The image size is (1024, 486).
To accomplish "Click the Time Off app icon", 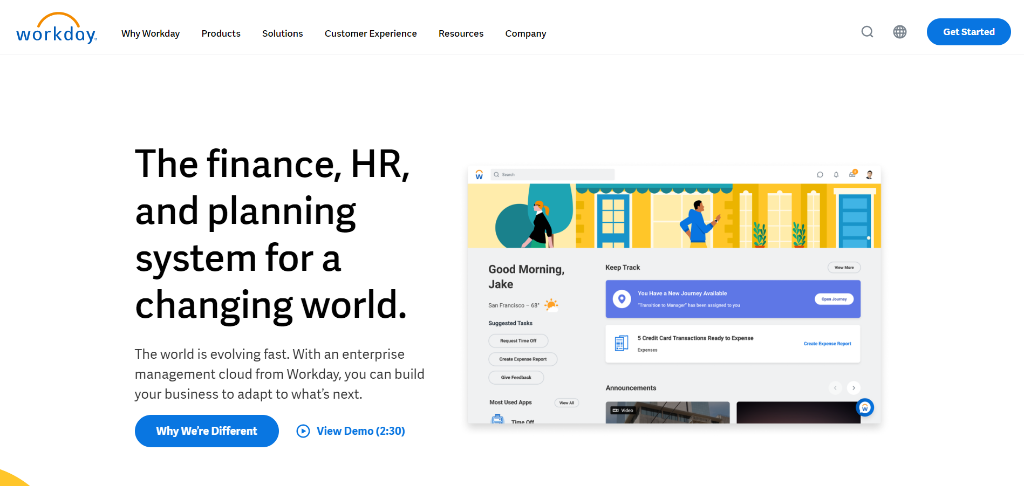I will 498,419.
